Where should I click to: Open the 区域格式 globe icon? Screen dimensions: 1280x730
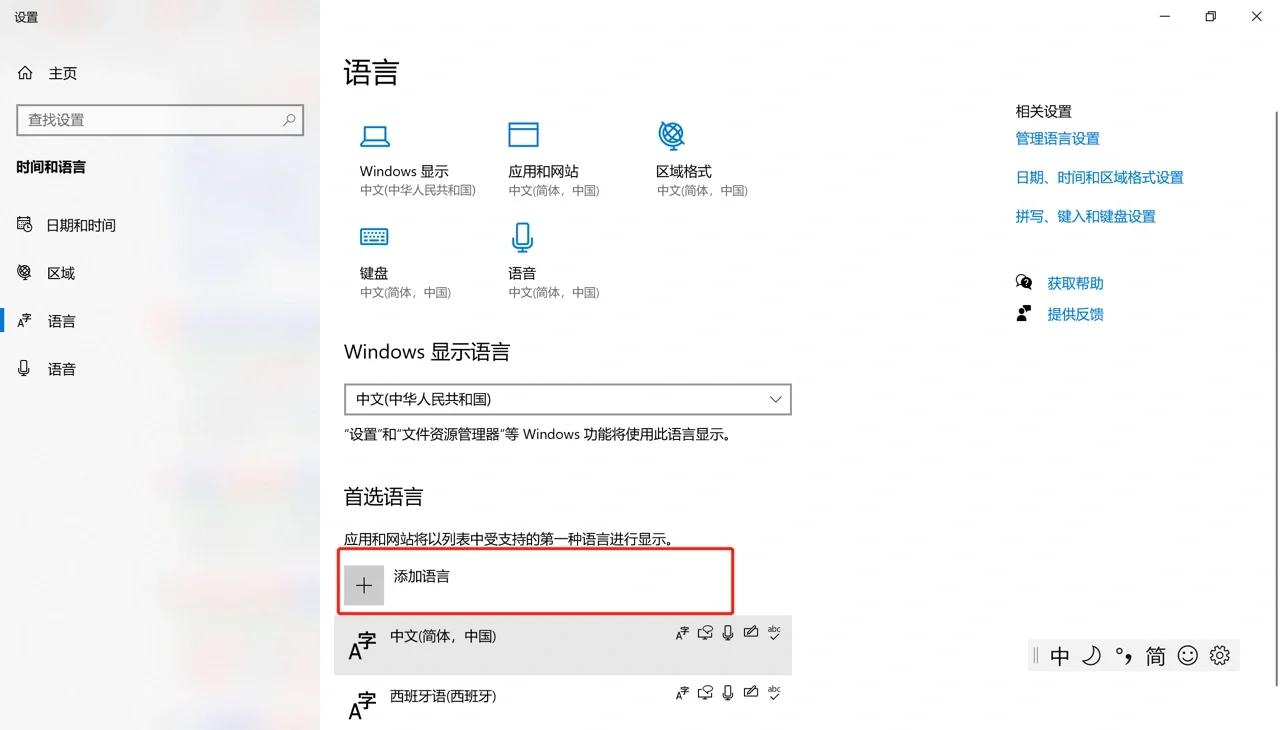point(671,135)
